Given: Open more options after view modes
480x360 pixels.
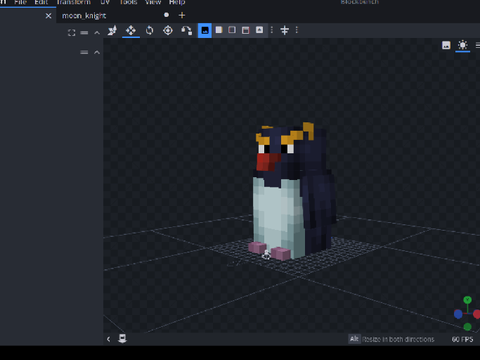Looking at the screenshot, I should pyautogui.click(x=272, y=30).
